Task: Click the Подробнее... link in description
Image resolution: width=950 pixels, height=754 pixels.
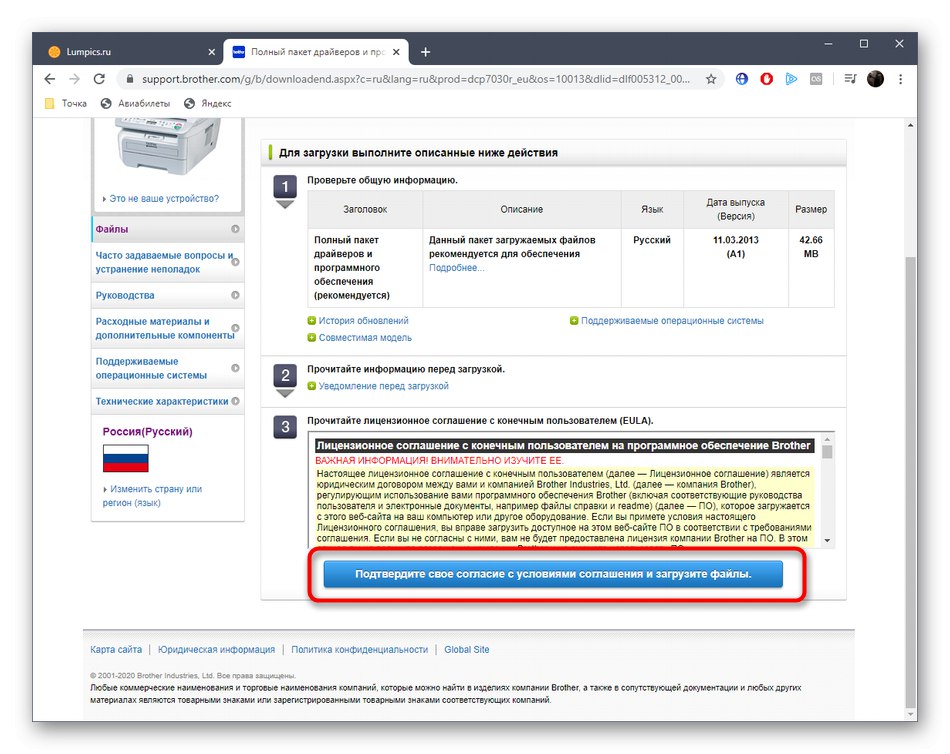Action: click(x=456, y=268)
